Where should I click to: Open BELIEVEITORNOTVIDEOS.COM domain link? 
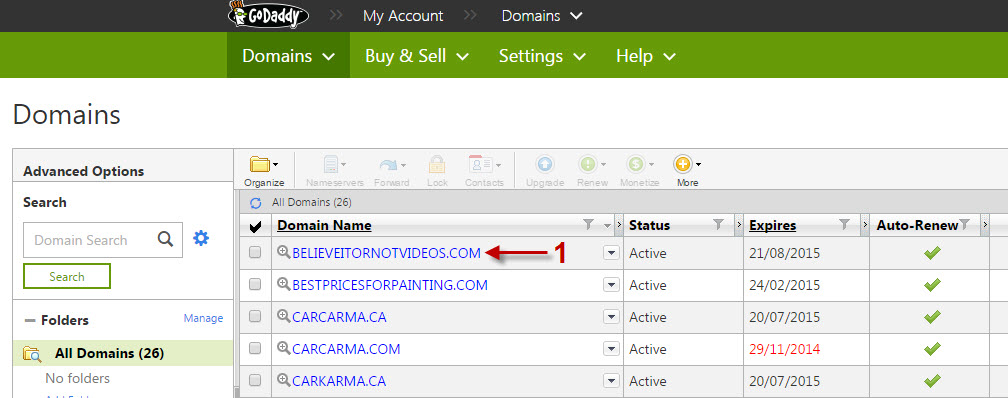386,253
